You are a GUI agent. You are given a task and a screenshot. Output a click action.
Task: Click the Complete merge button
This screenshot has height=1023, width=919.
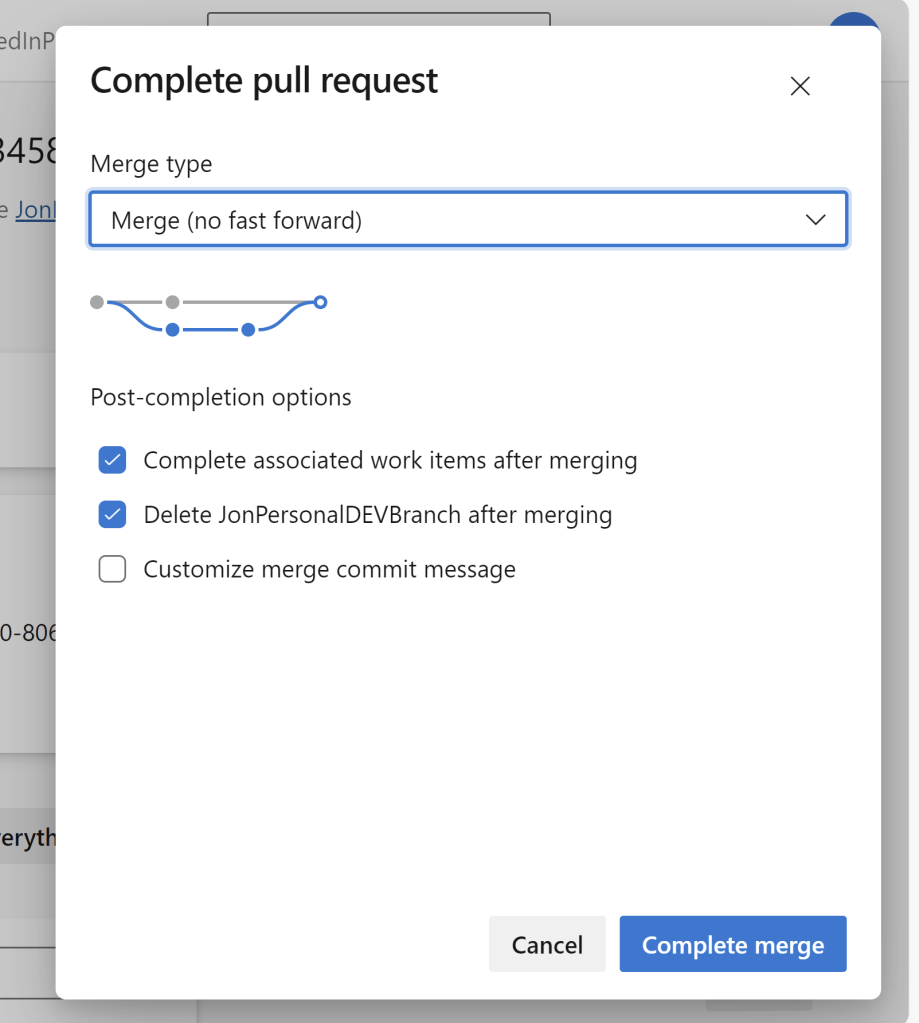(x=732, y=945)
